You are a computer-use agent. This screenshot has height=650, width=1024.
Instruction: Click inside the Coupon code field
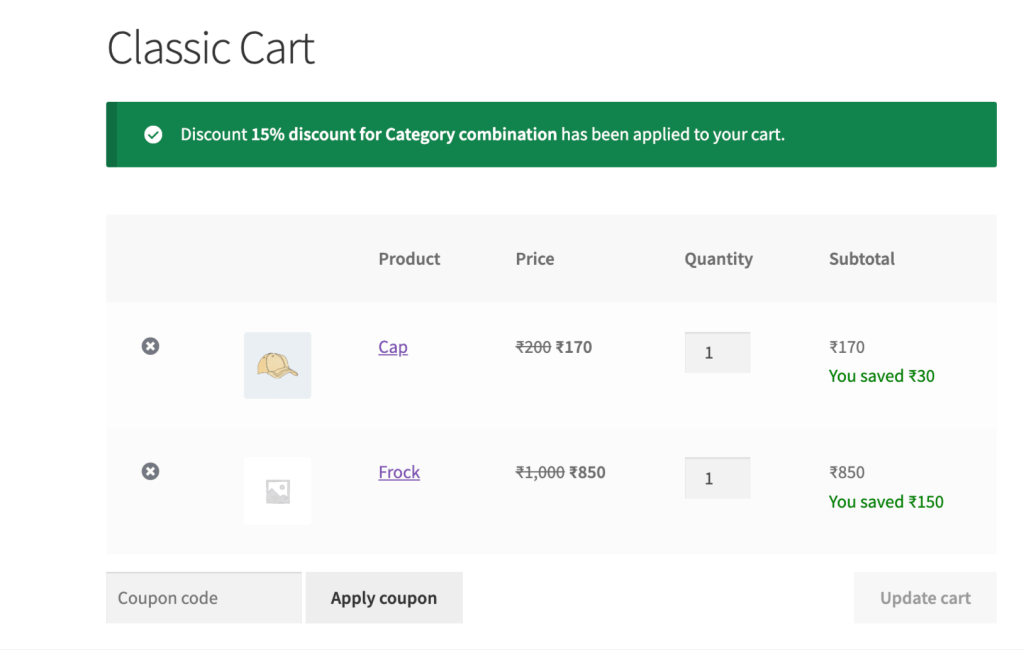point(203,597)
